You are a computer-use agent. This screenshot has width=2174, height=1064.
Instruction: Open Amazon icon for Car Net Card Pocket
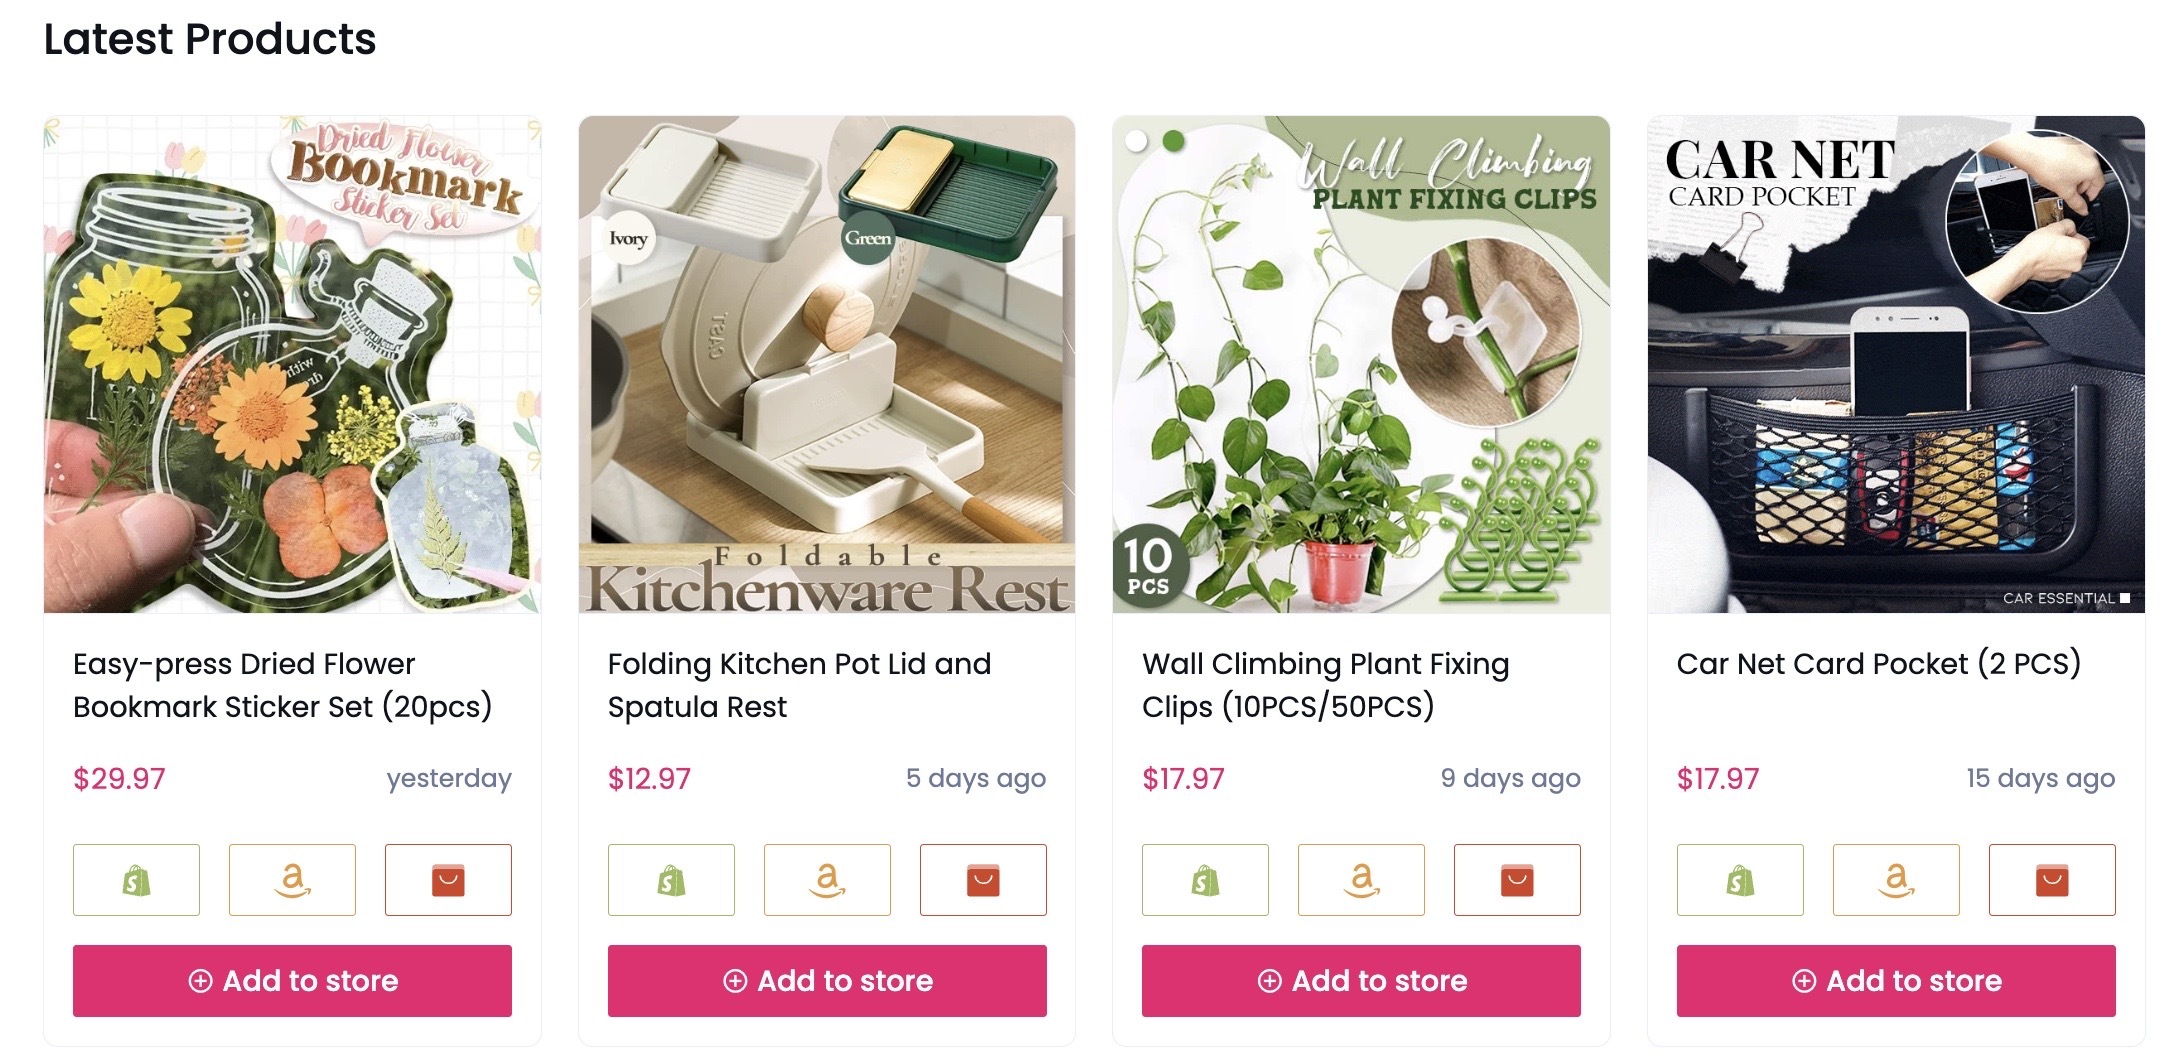1896,880
